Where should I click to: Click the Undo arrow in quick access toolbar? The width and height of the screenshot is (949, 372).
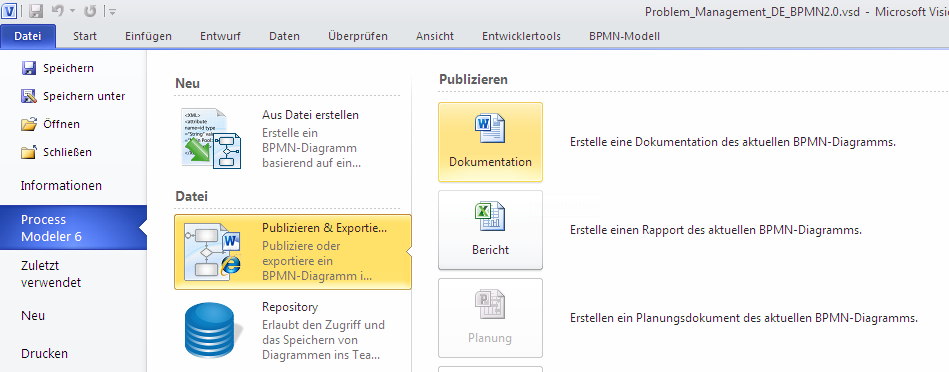pos(57,11)
